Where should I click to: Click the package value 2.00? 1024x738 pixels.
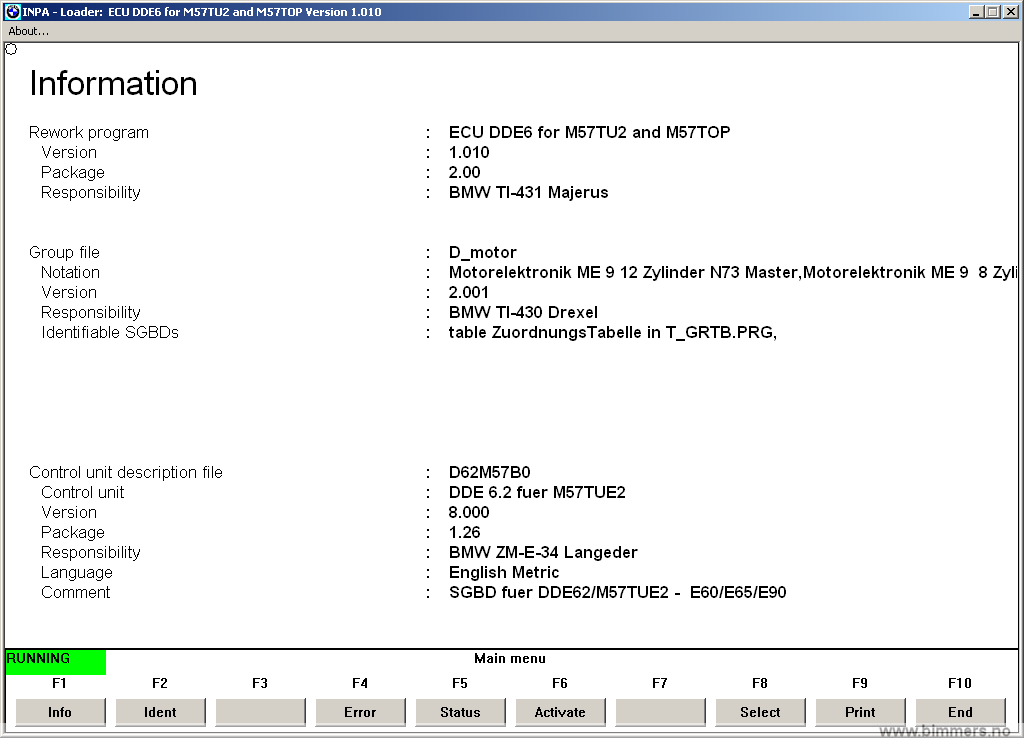click(x=464, y=172)
